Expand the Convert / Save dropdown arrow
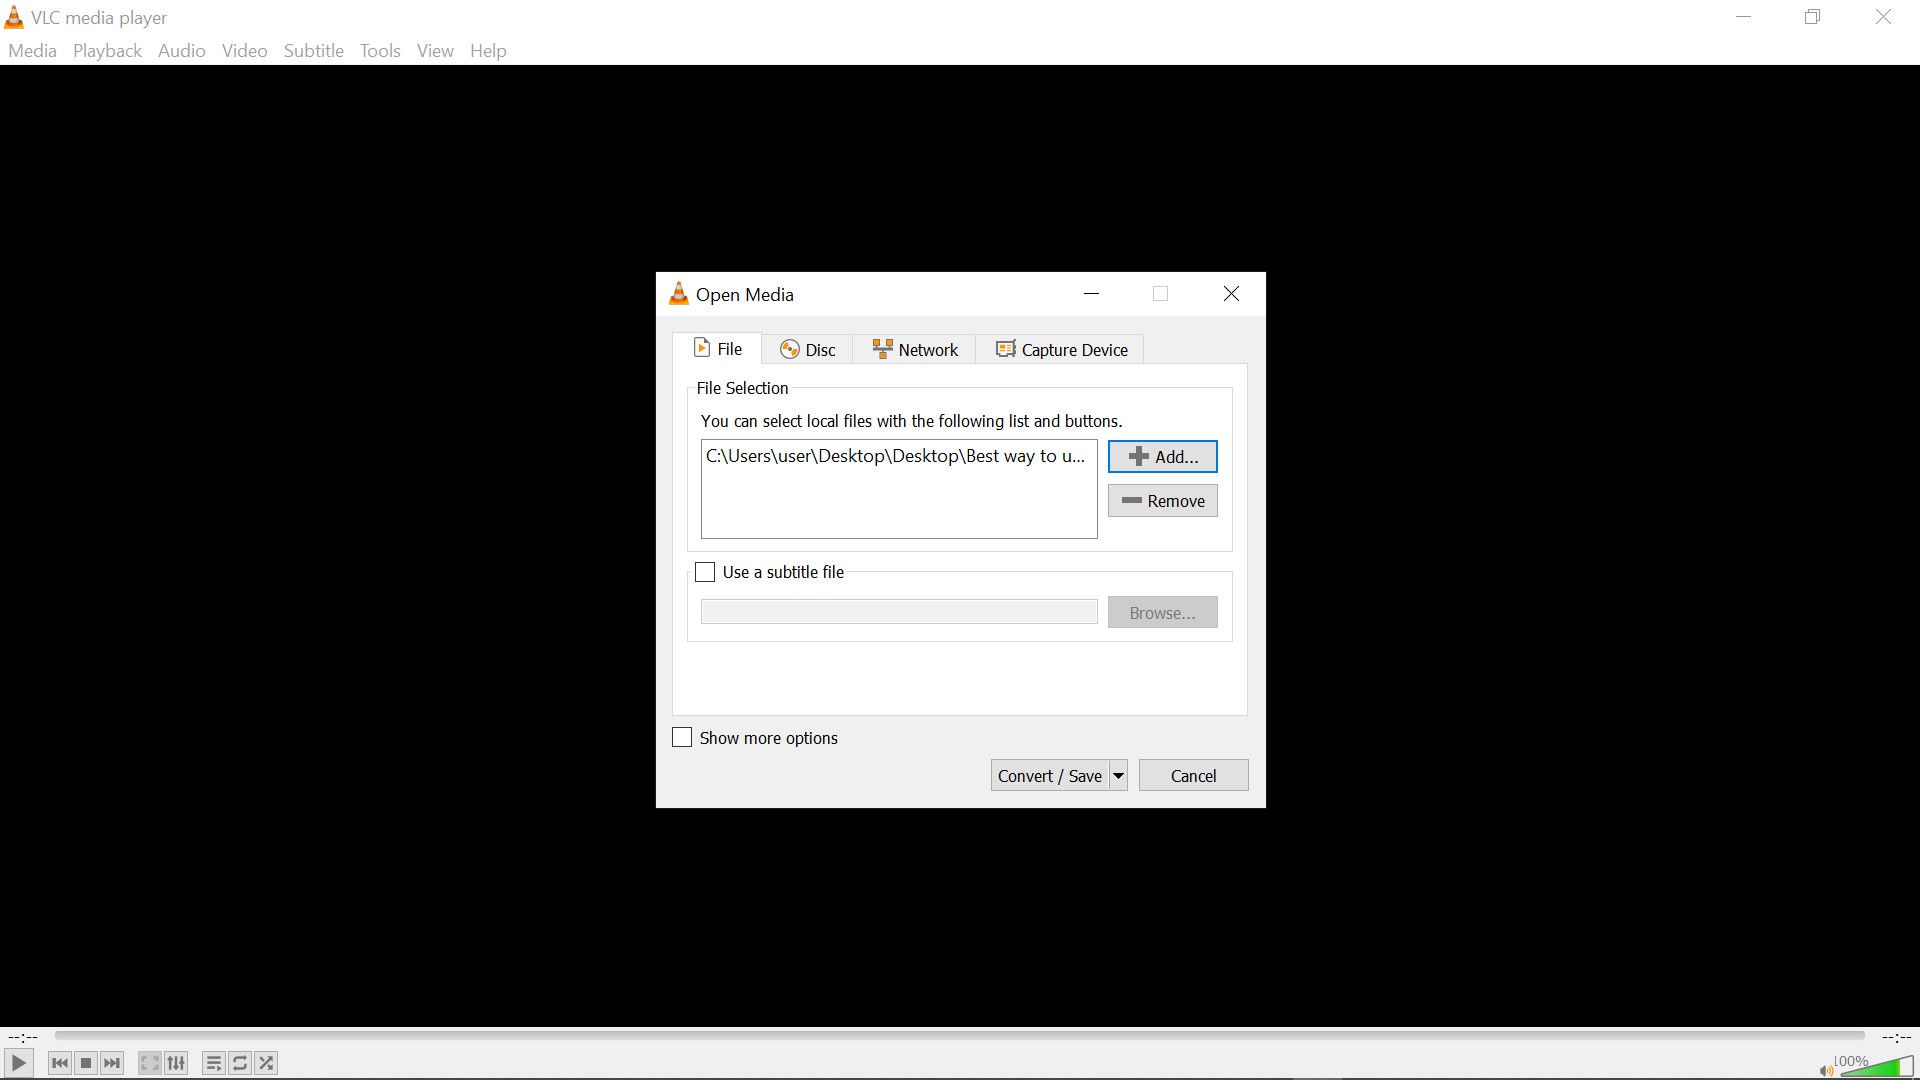Screen dimensions: 1920x1080 click(x=1118, y=776)
